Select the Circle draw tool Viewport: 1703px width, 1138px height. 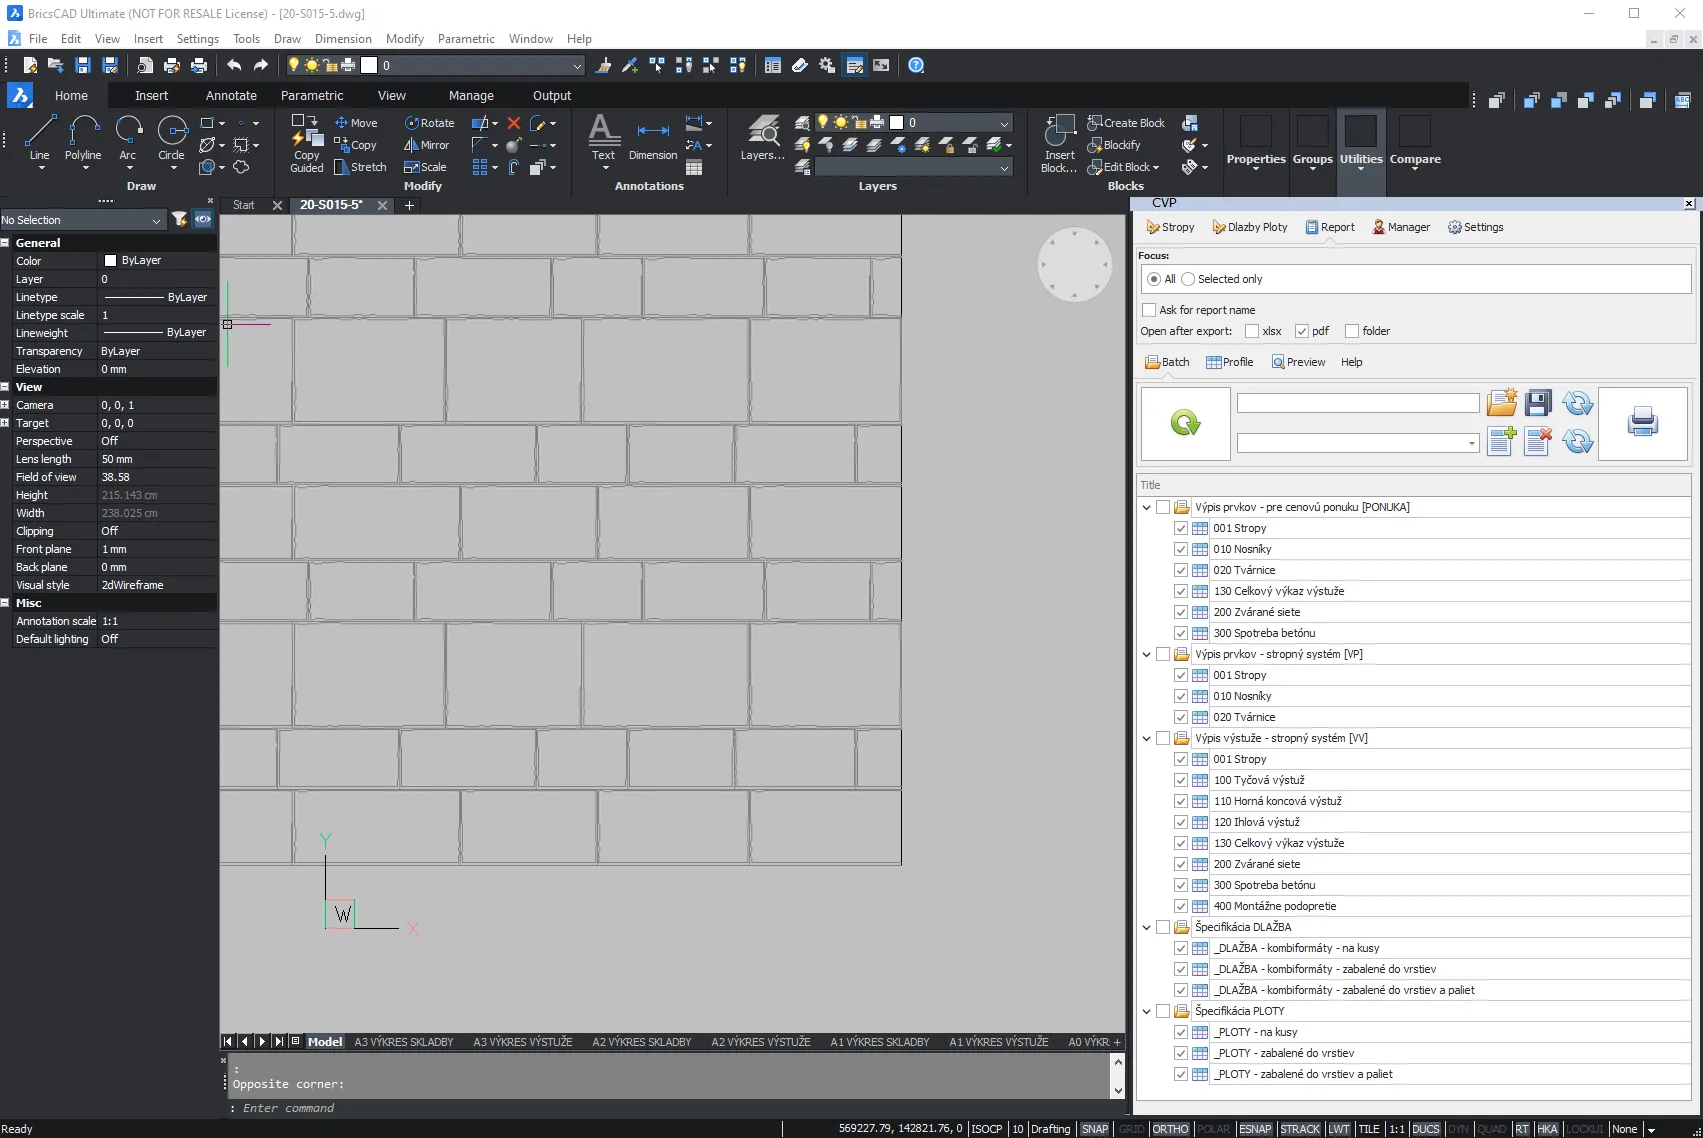click(x=171, y=139)
